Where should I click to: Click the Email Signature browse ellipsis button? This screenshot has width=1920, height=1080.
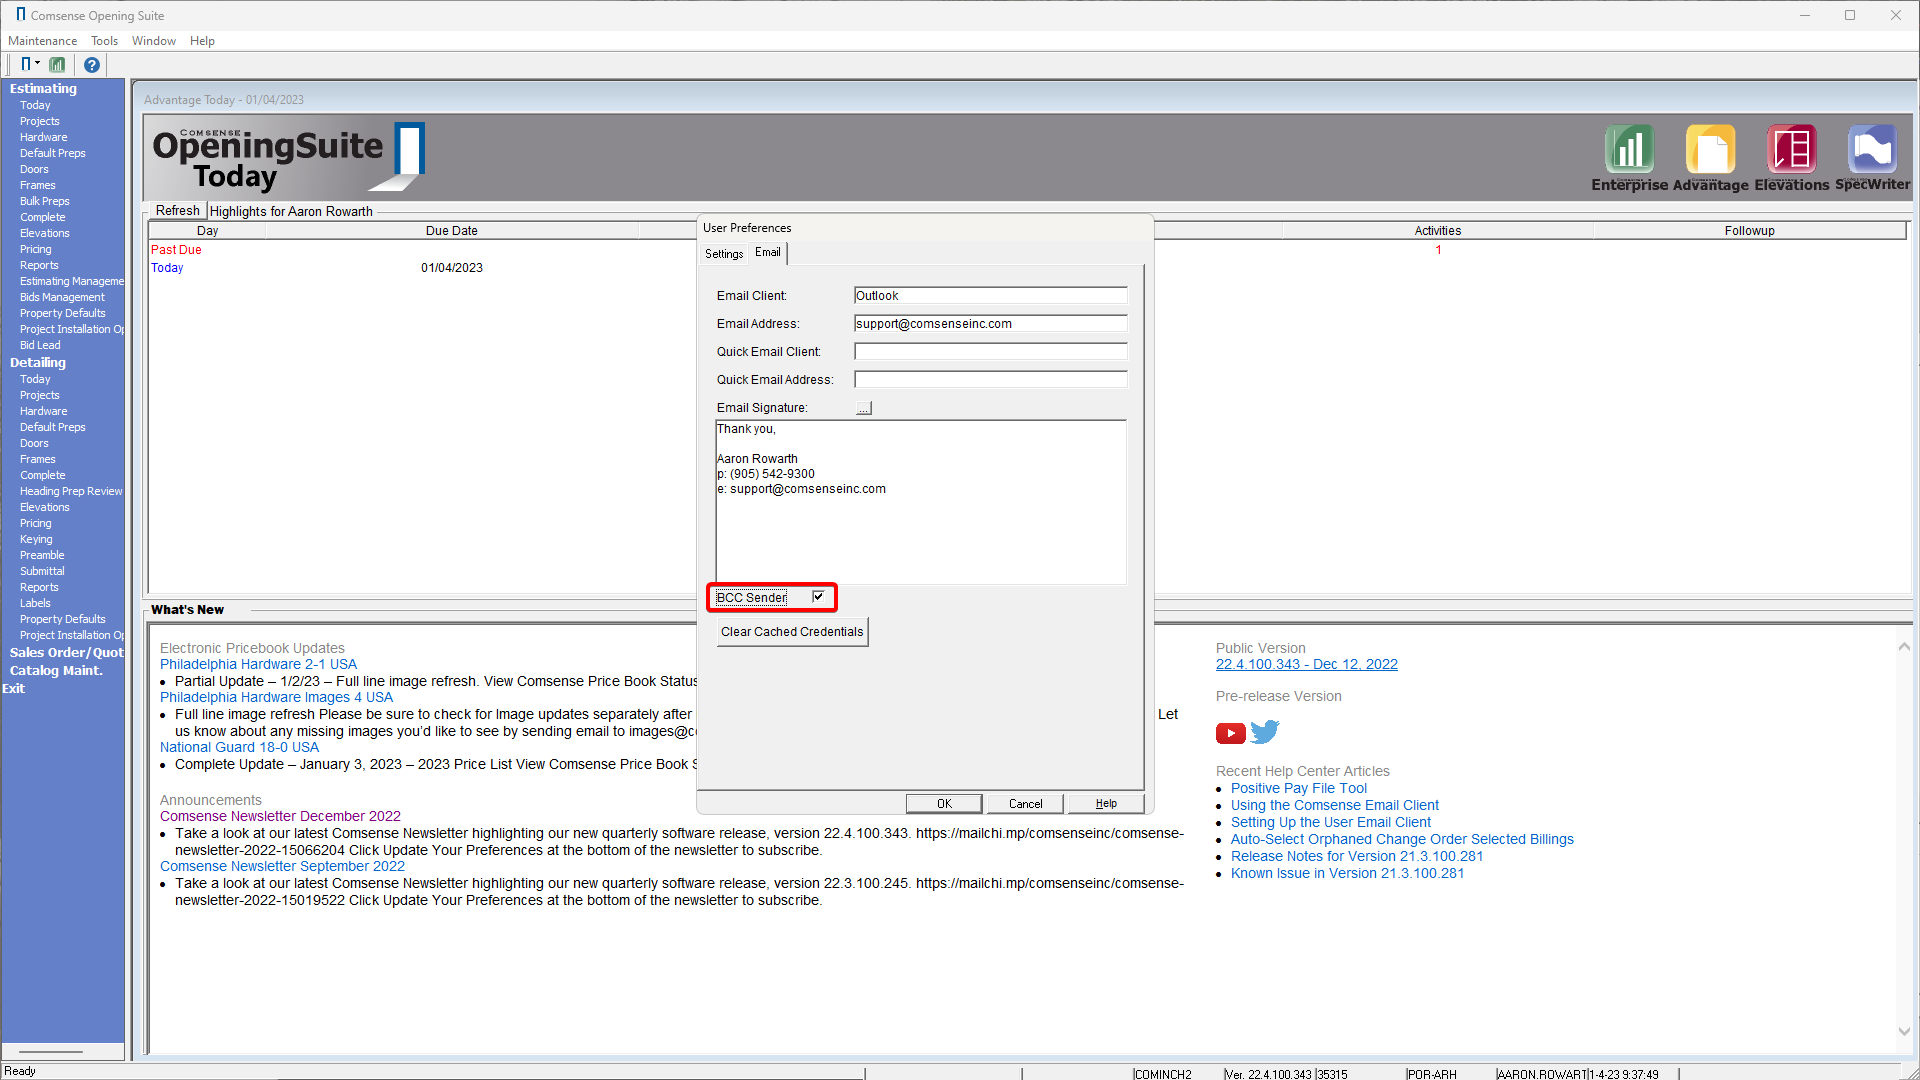pos(864,408)
